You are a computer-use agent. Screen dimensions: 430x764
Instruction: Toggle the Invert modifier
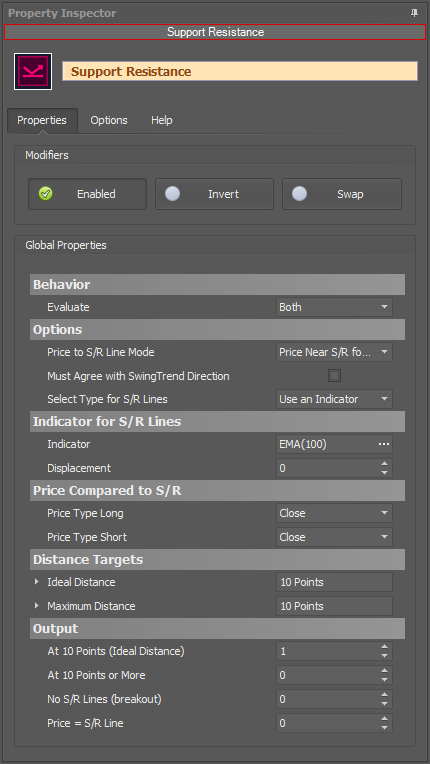tap(214, 194)
